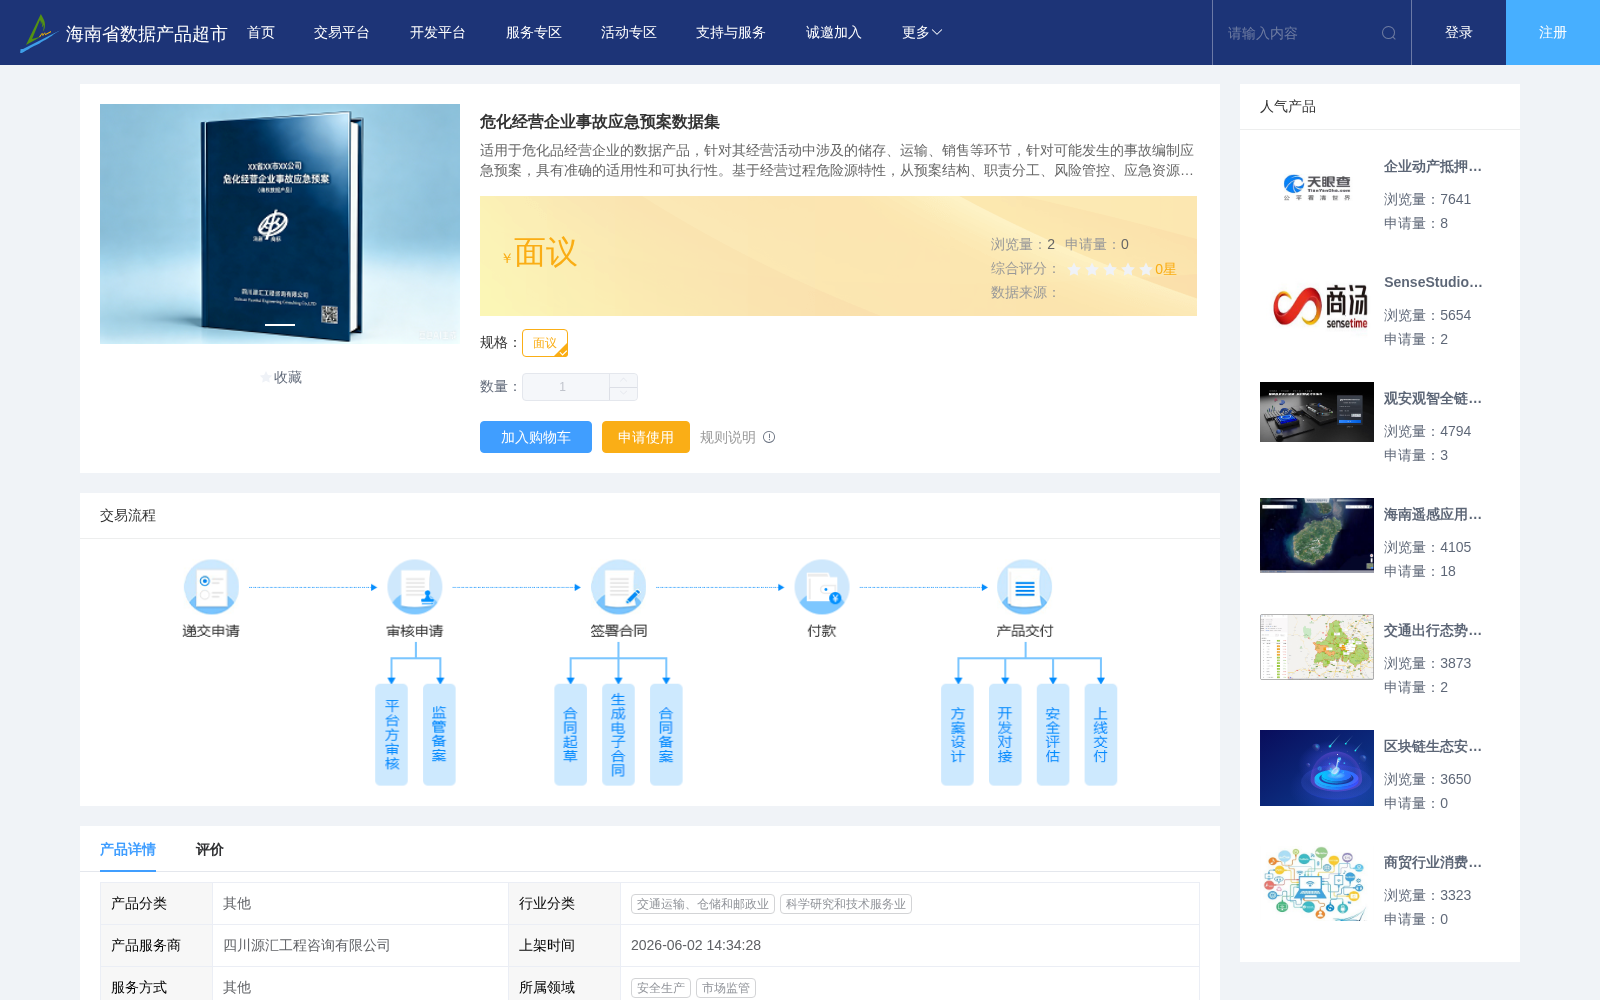1600x1000 pixels.
Task: Open the 开发平台 menu item
Action: click(x=438, y=33)
